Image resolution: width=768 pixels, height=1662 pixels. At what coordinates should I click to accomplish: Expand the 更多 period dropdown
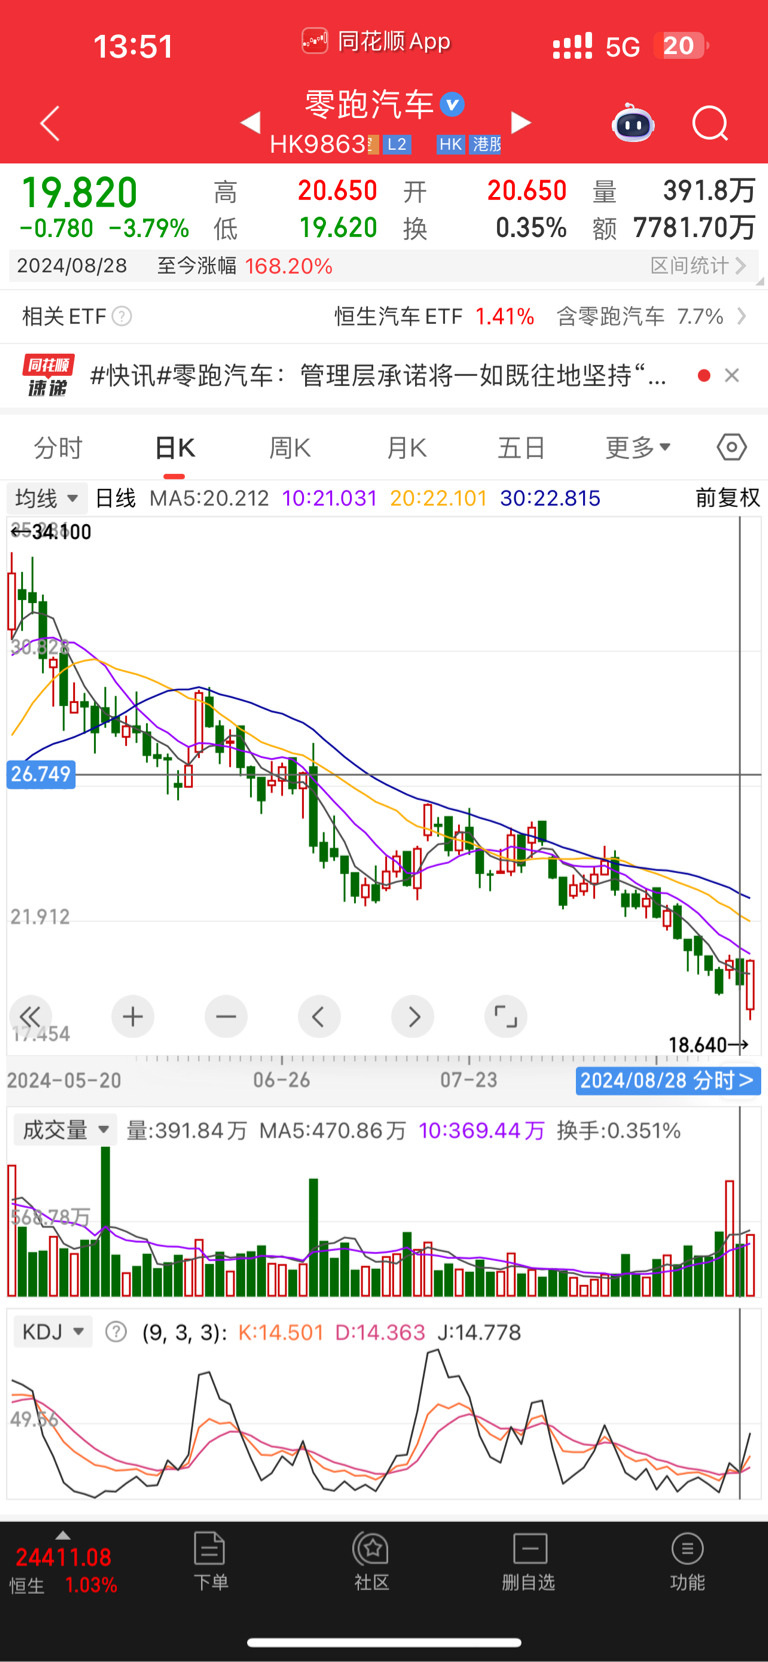(x=638, y=447)
